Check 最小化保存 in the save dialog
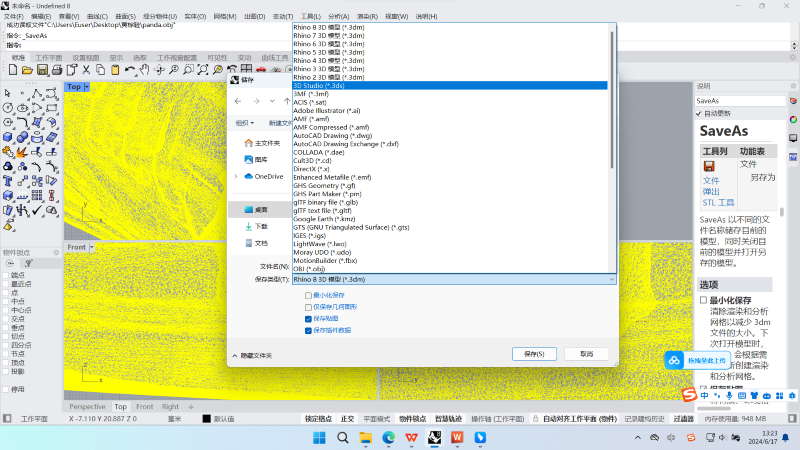800x450 pixels. click(308, 295)
